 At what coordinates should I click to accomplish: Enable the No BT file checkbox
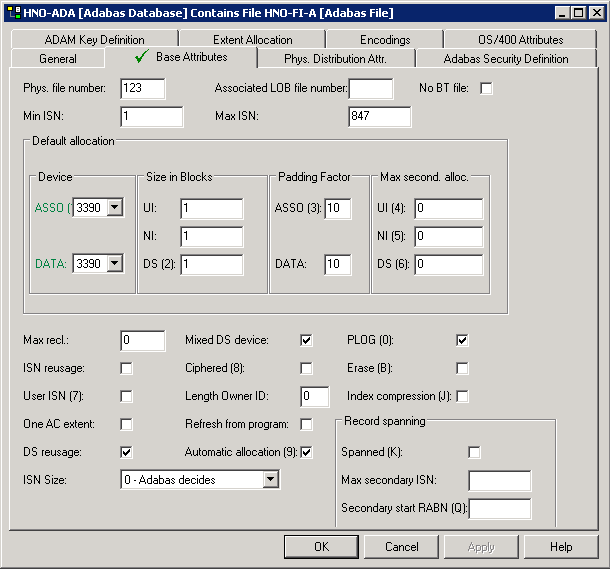coord(487,89)
